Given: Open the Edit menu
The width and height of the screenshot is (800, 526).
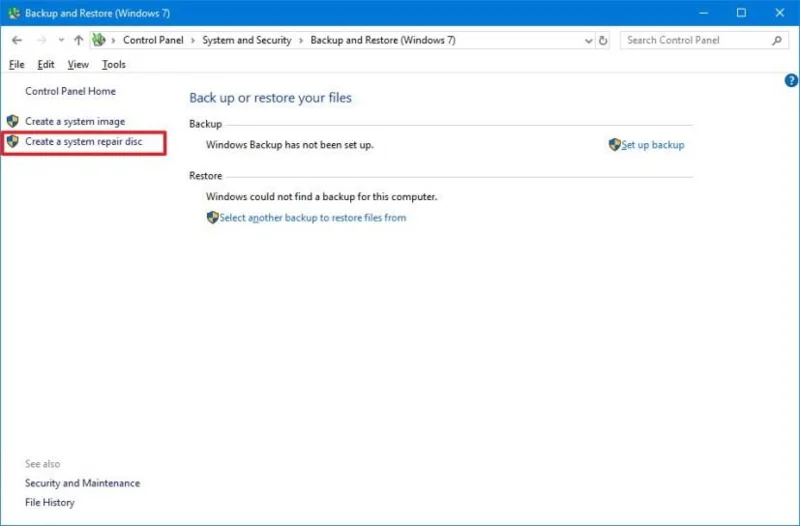Looking at the screenshot, I should (45, 64).
